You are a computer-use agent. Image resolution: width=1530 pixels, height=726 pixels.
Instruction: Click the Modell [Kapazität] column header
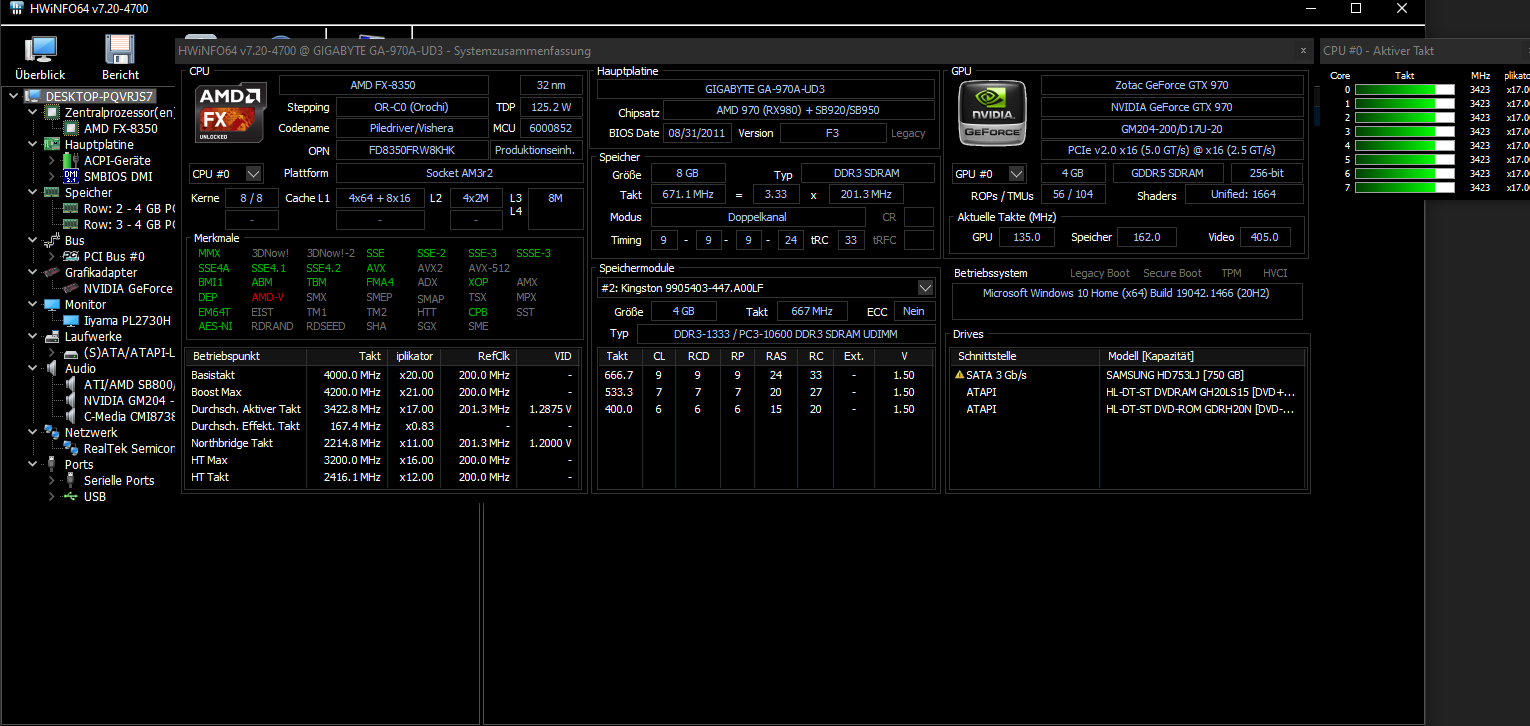(x=1202, y=356)
